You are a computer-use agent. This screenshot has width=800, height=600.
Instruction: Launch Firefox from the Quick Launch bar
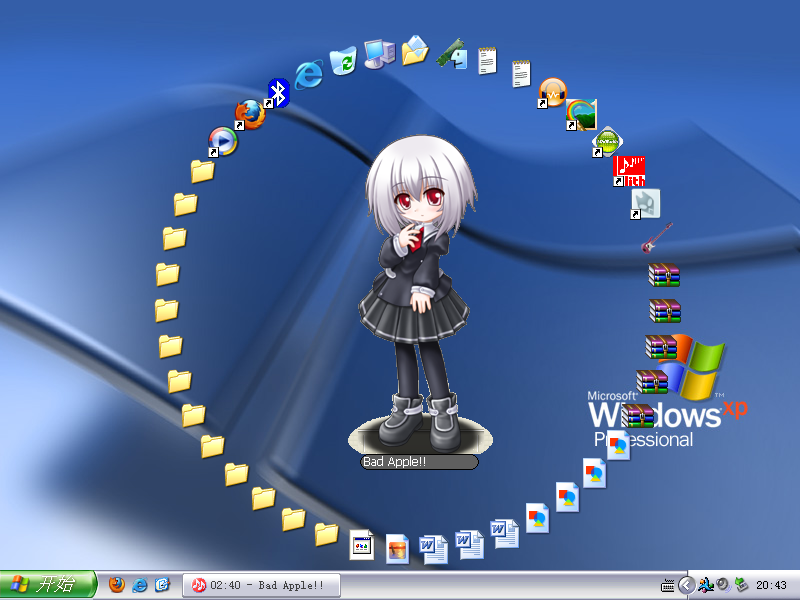[x=117, y=585]
